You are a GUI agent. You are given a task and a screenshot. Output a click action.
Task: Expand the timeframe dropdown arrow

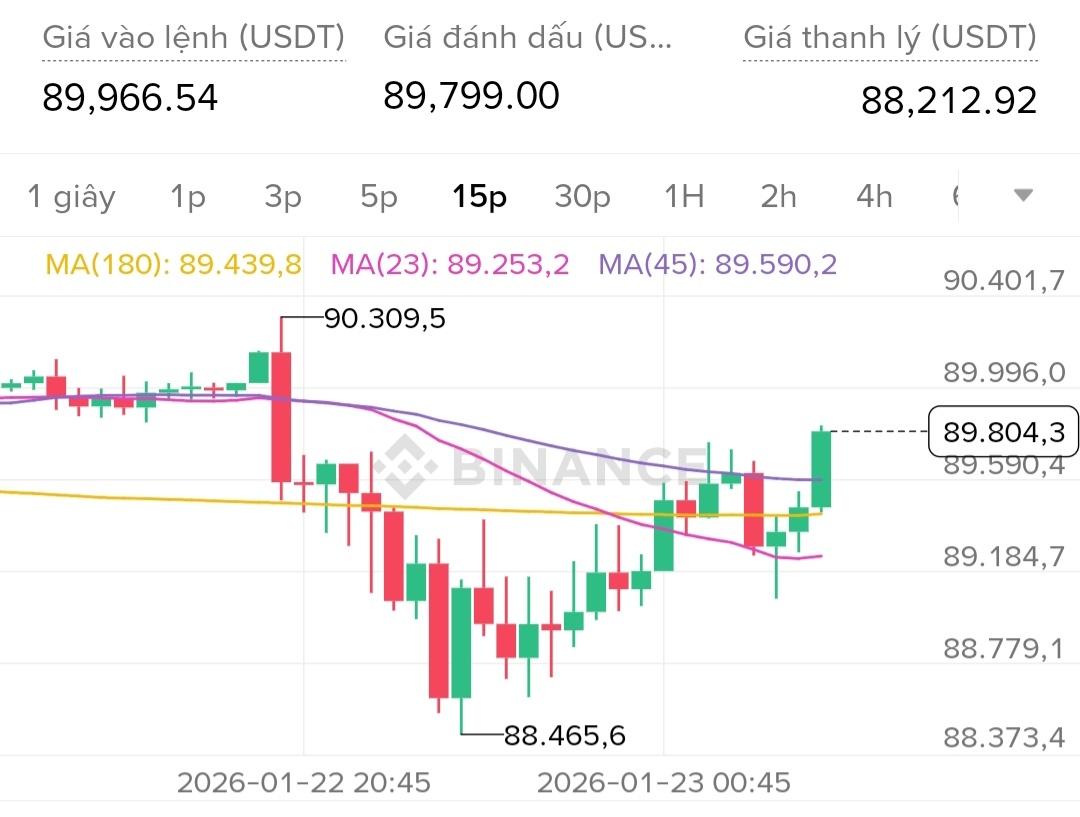click(x=1023, y=195)
